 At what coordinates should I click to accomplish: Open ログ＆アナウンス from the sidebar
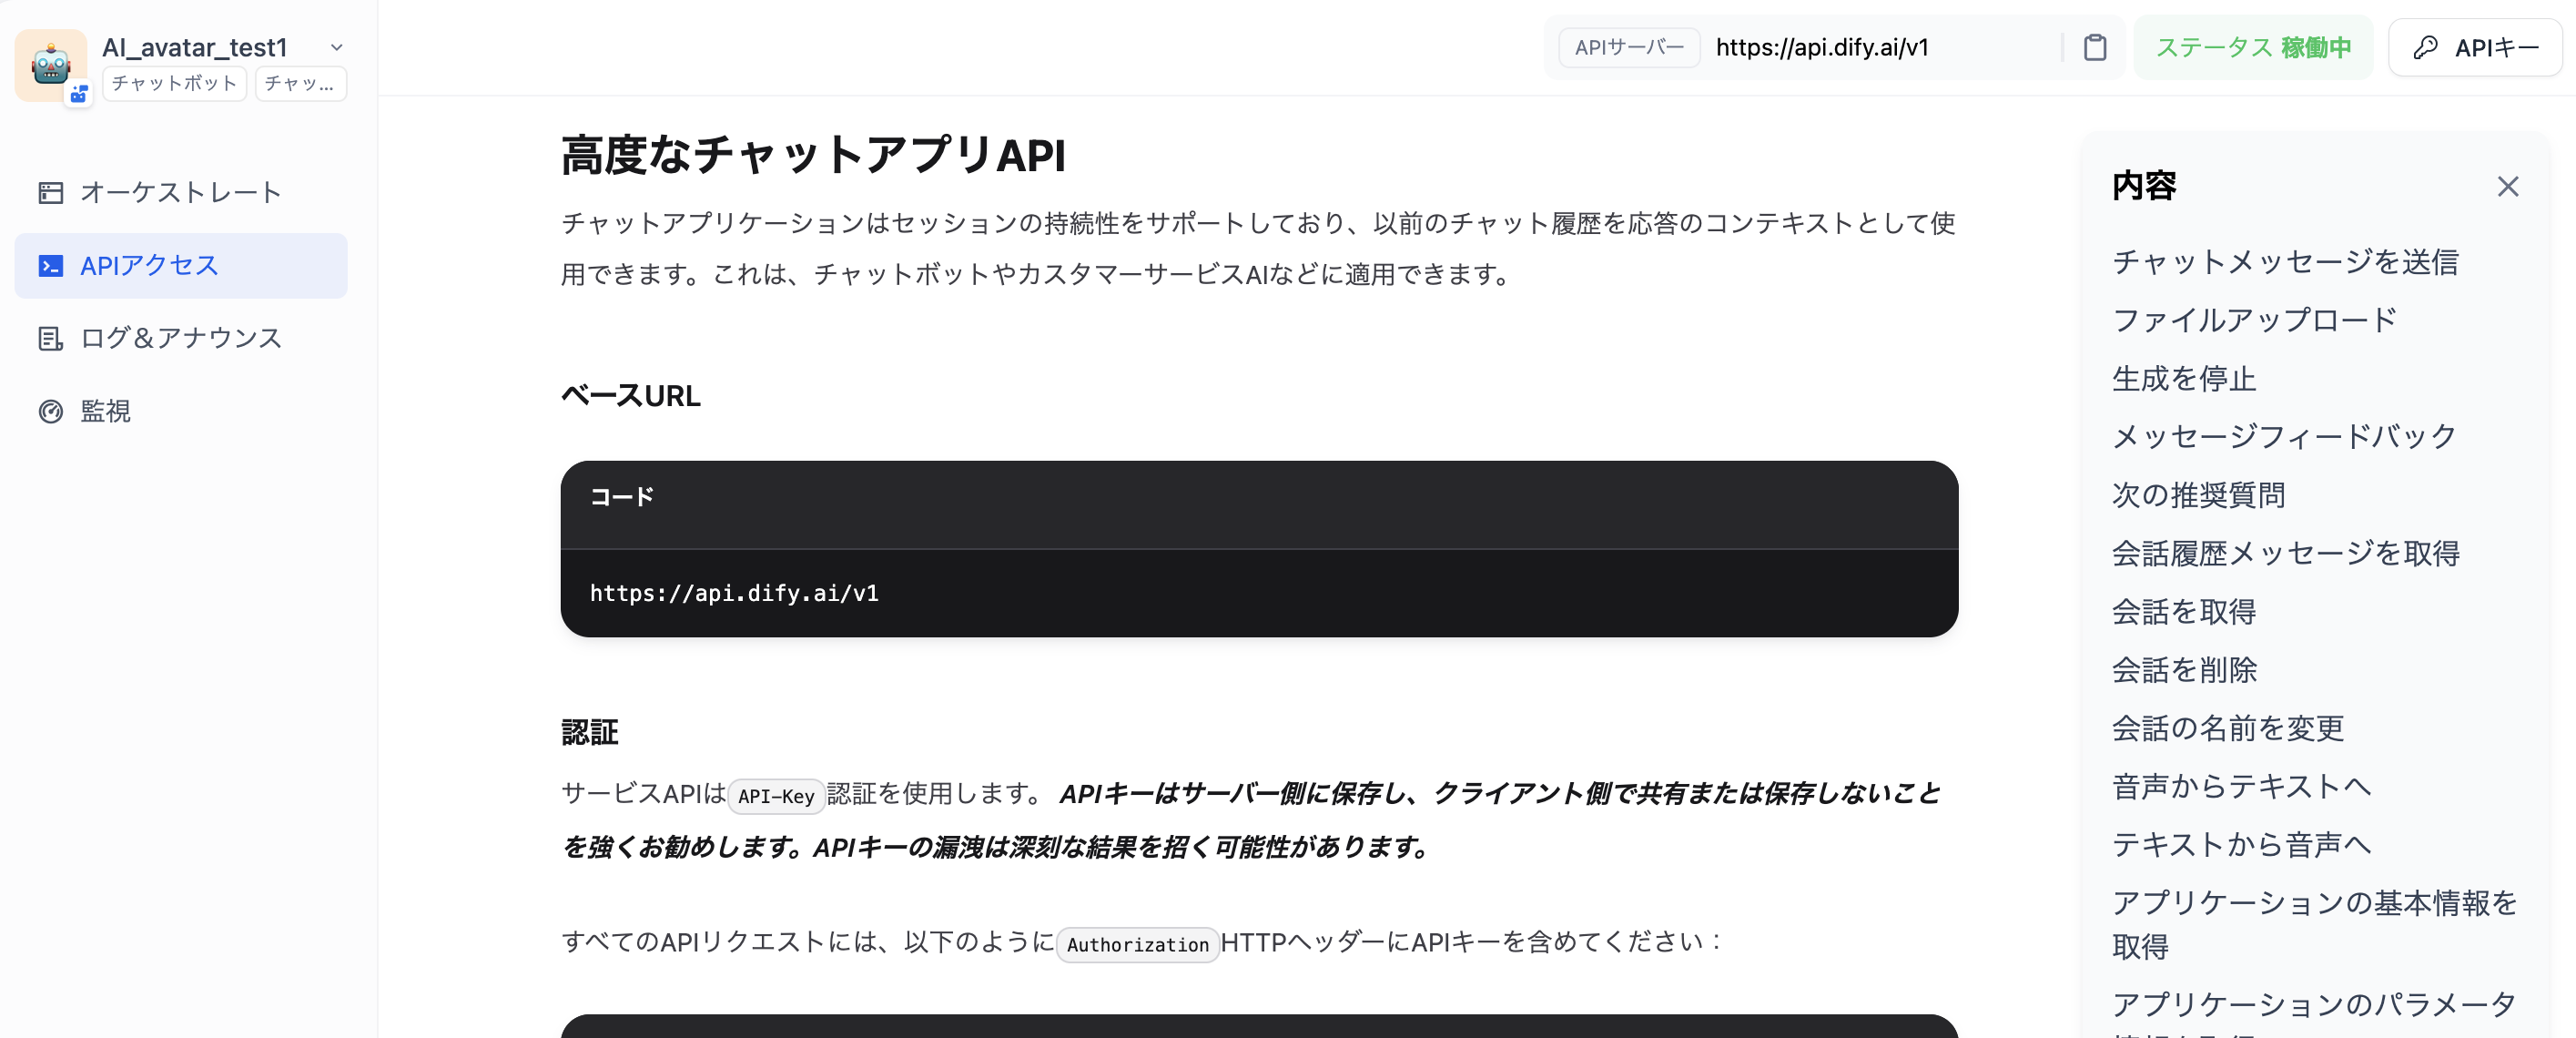[182, 338]
